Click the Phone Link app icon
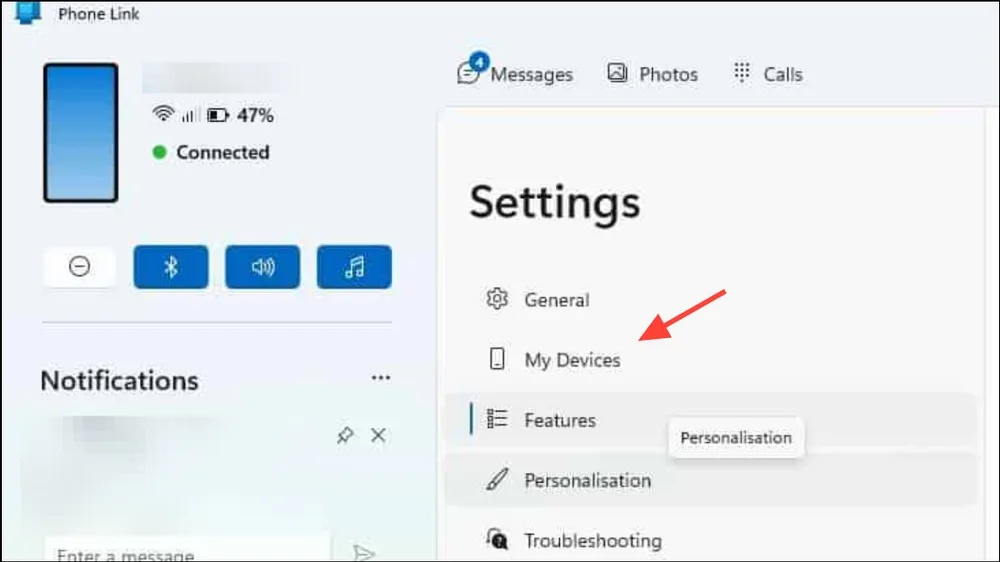This screenshot has height=562, width=1000. pos(27,12)
